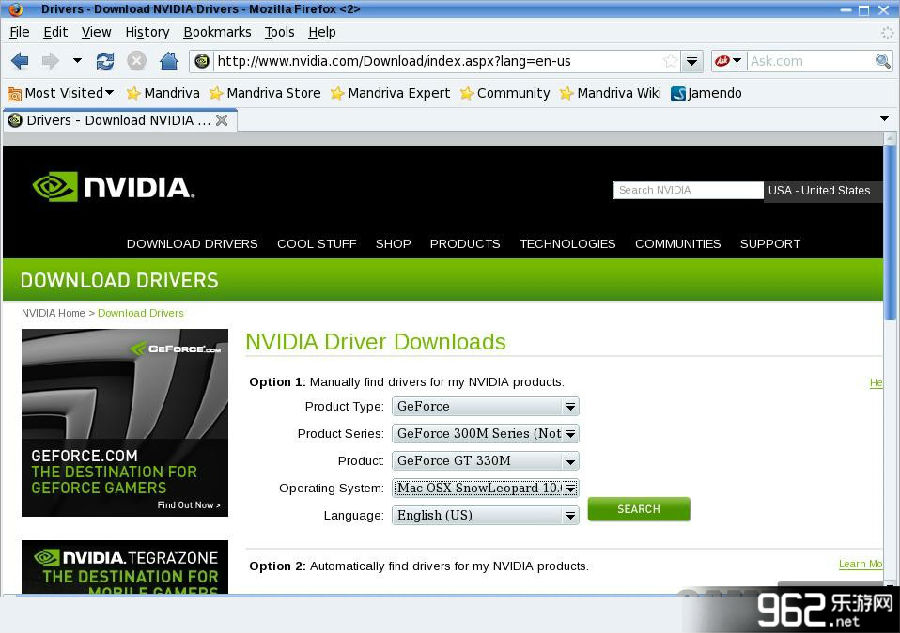The image size is (900, 633).
Task: Open the list all tabs dropdown
Action: point(885,119)
